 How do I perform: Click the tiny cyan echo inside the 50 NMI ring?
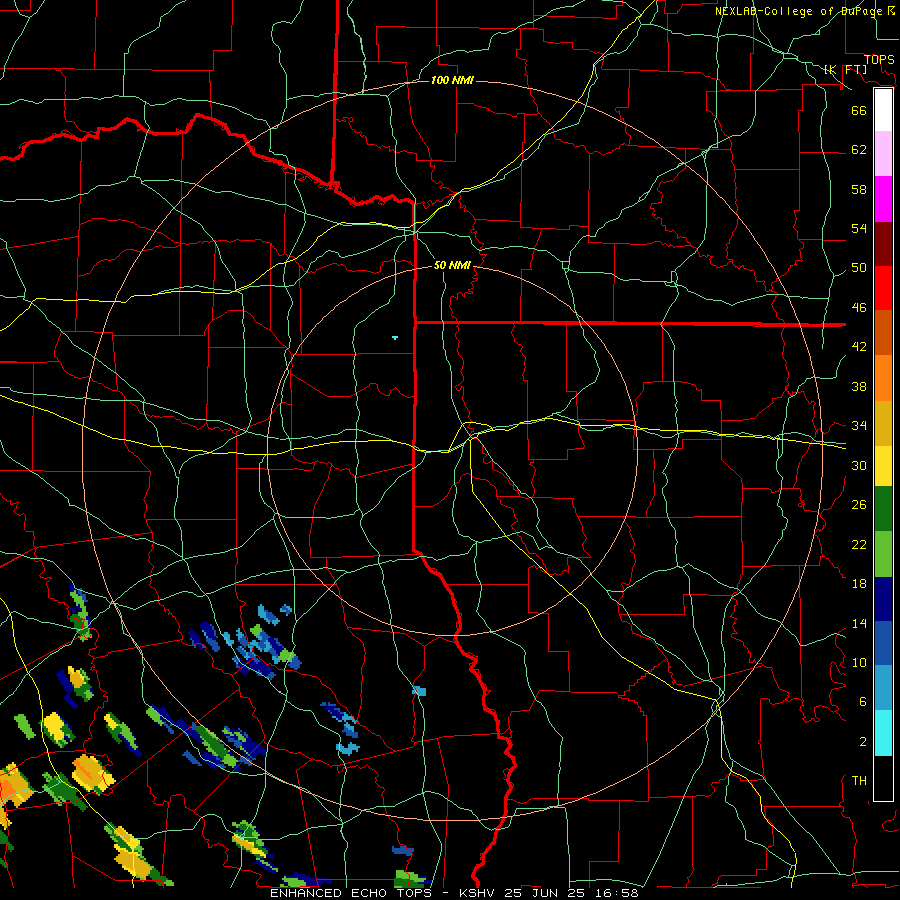(x=395, y=338)
